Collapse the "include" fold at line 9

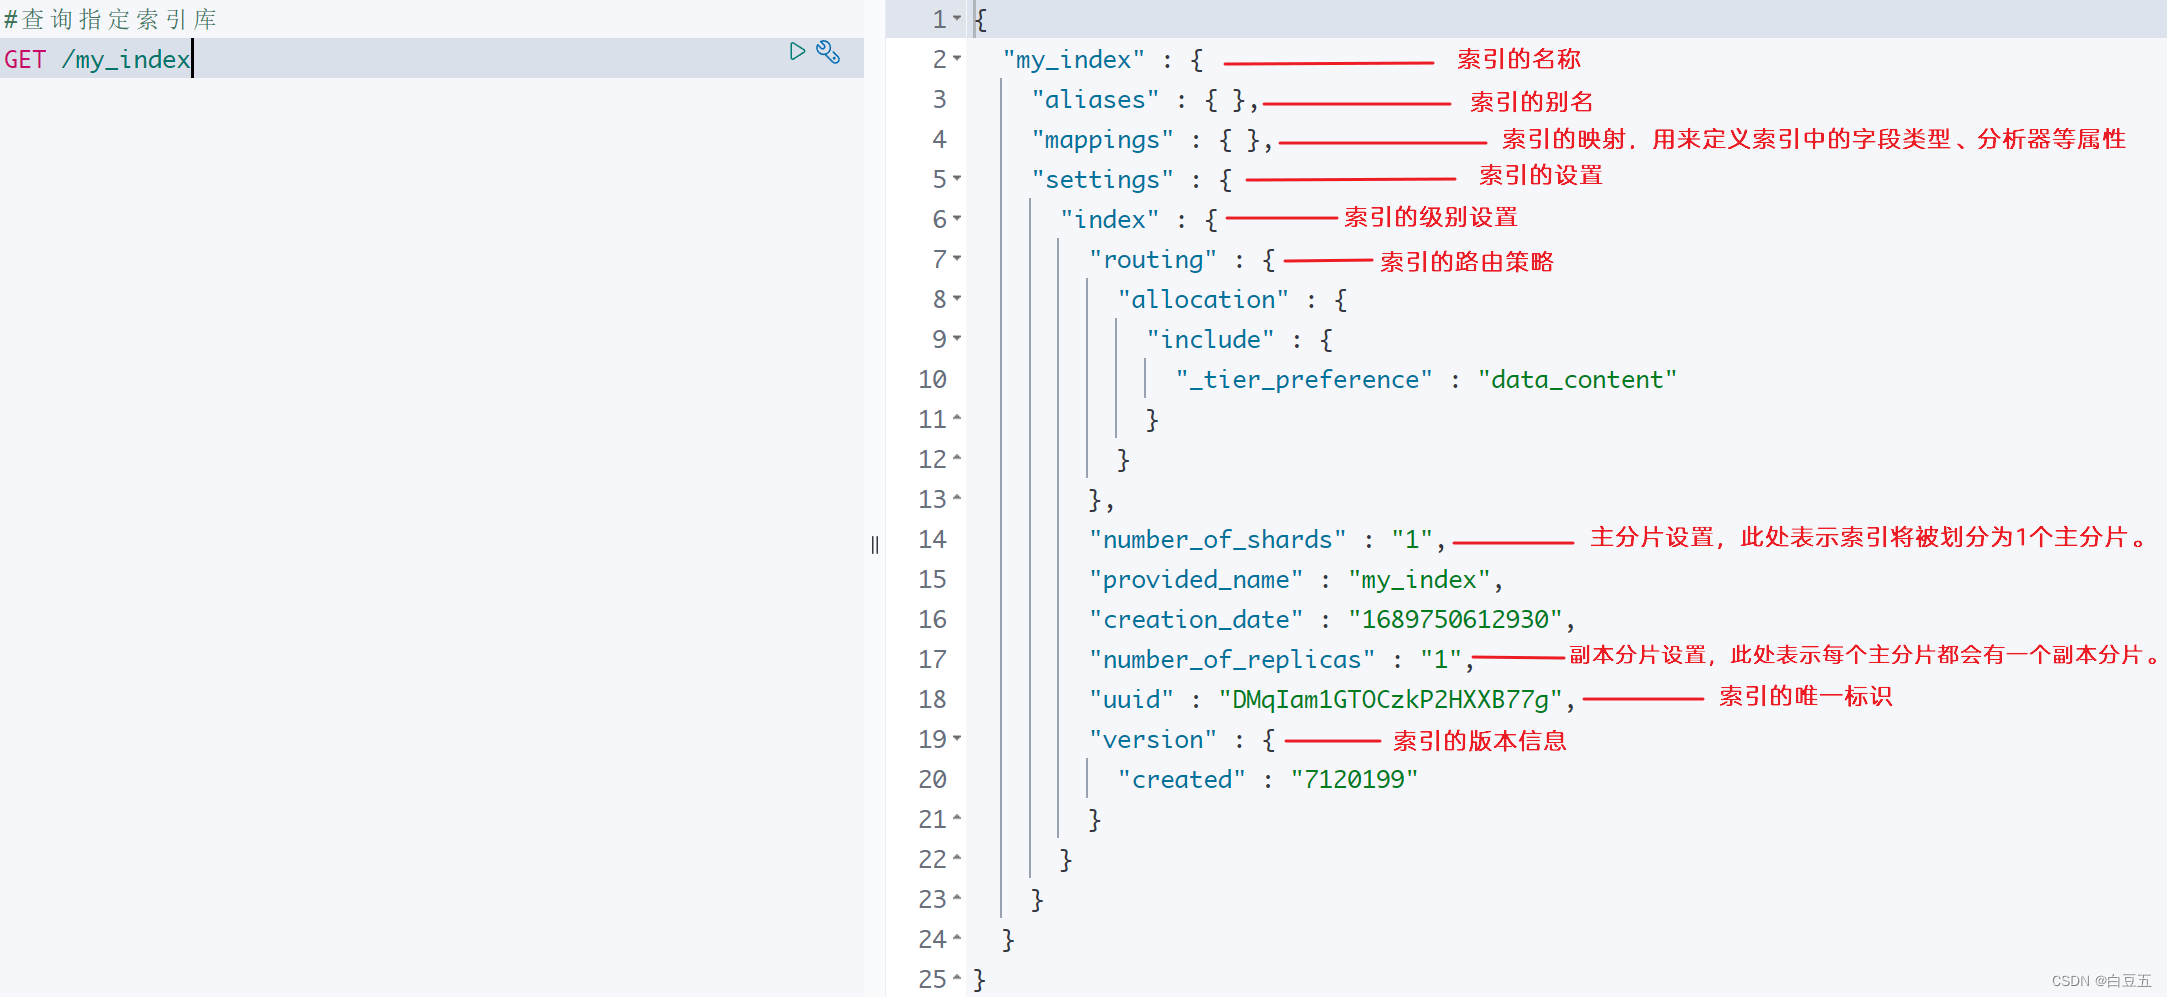[x=957, y=338]
